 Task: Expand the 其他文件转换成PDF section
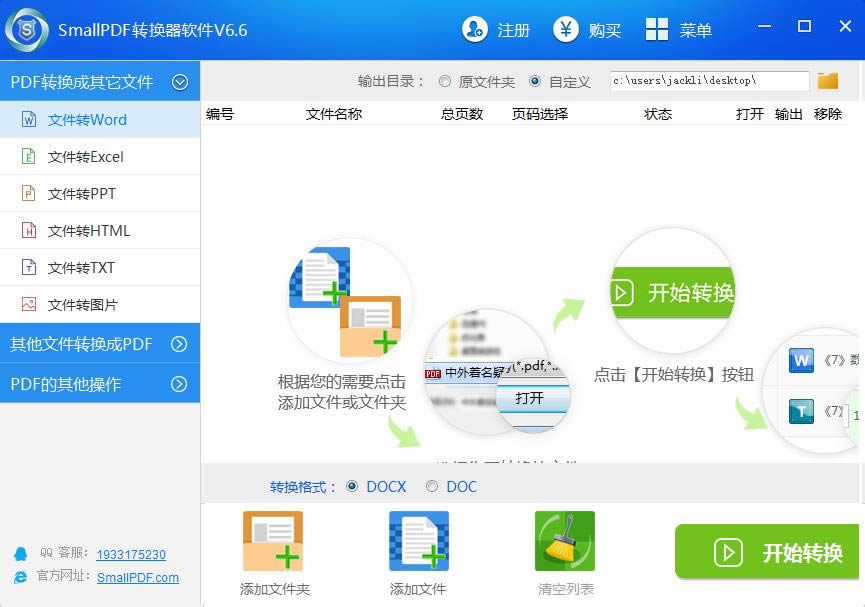[x=179, y=344]
